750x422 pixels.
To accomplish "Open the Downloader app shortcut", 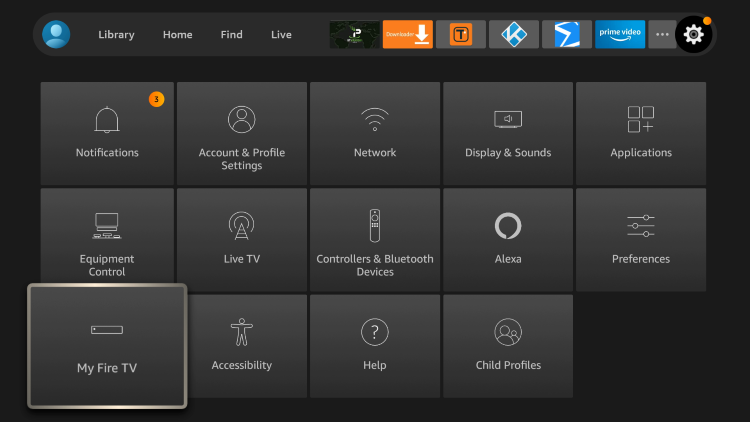I will tap(407, 34).
